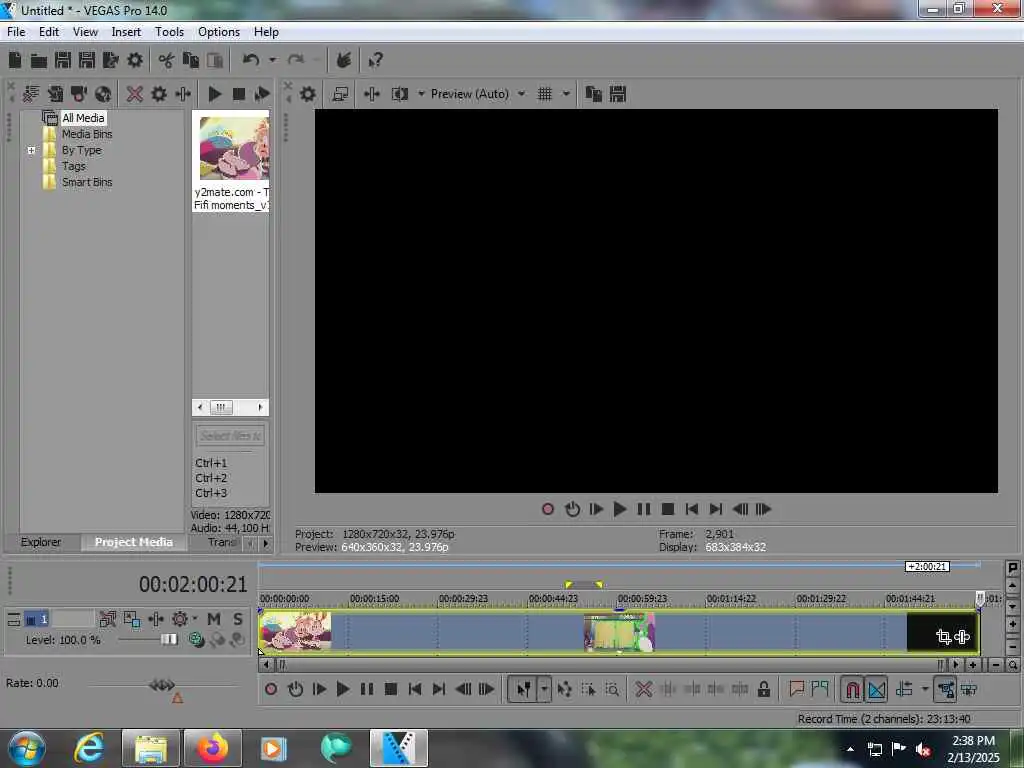The image size is (1024, 768).
Task: Pause playback in timeline transport
Action: [x=366, y=689]
